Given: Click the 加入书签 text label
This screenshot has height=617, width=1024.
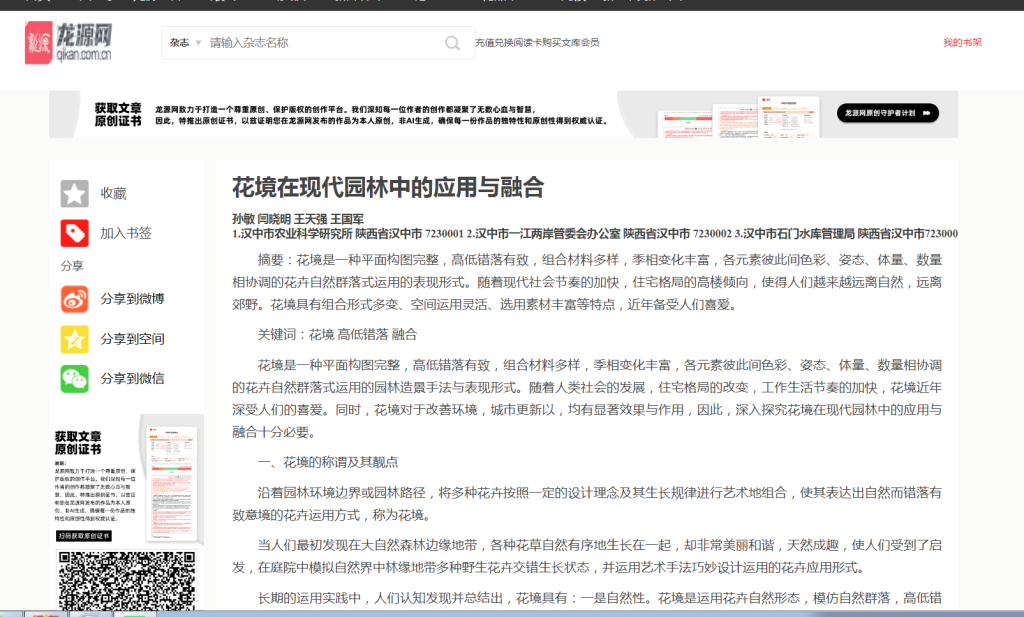Looking at the screenshot, I should tap(126, 233).
